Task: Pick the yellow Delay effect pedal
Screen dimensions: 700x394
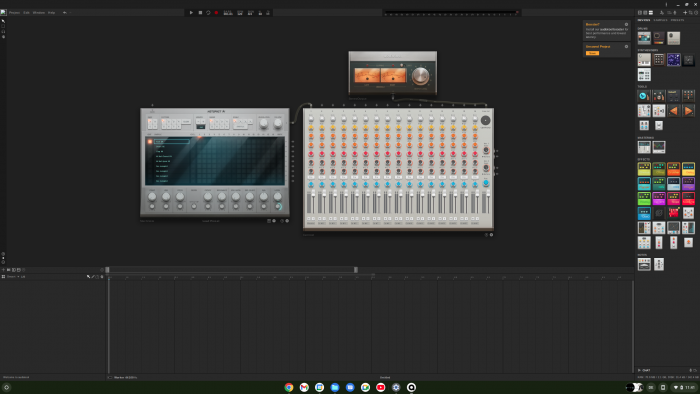Action: point(688,169)
